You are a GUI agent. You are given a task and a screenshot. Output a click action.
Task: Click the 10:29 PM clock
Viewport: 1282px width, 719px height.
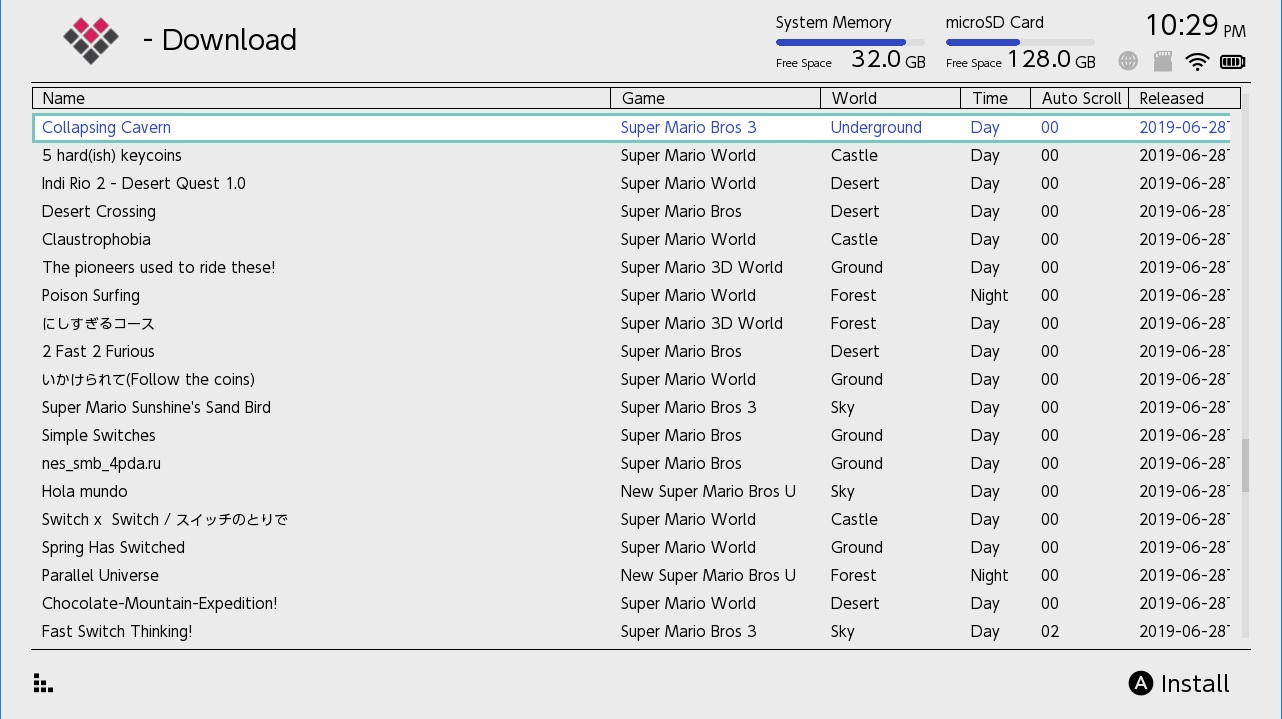click(1195, 25)
